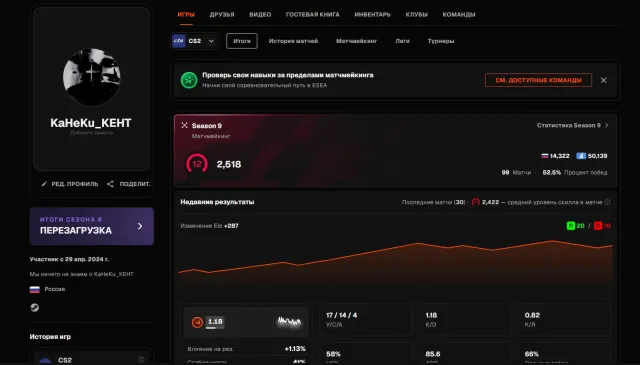The height and width of the screenshot is (365, 640).
Task: Click the info icon next to average skill
Action: click(607, 202)
